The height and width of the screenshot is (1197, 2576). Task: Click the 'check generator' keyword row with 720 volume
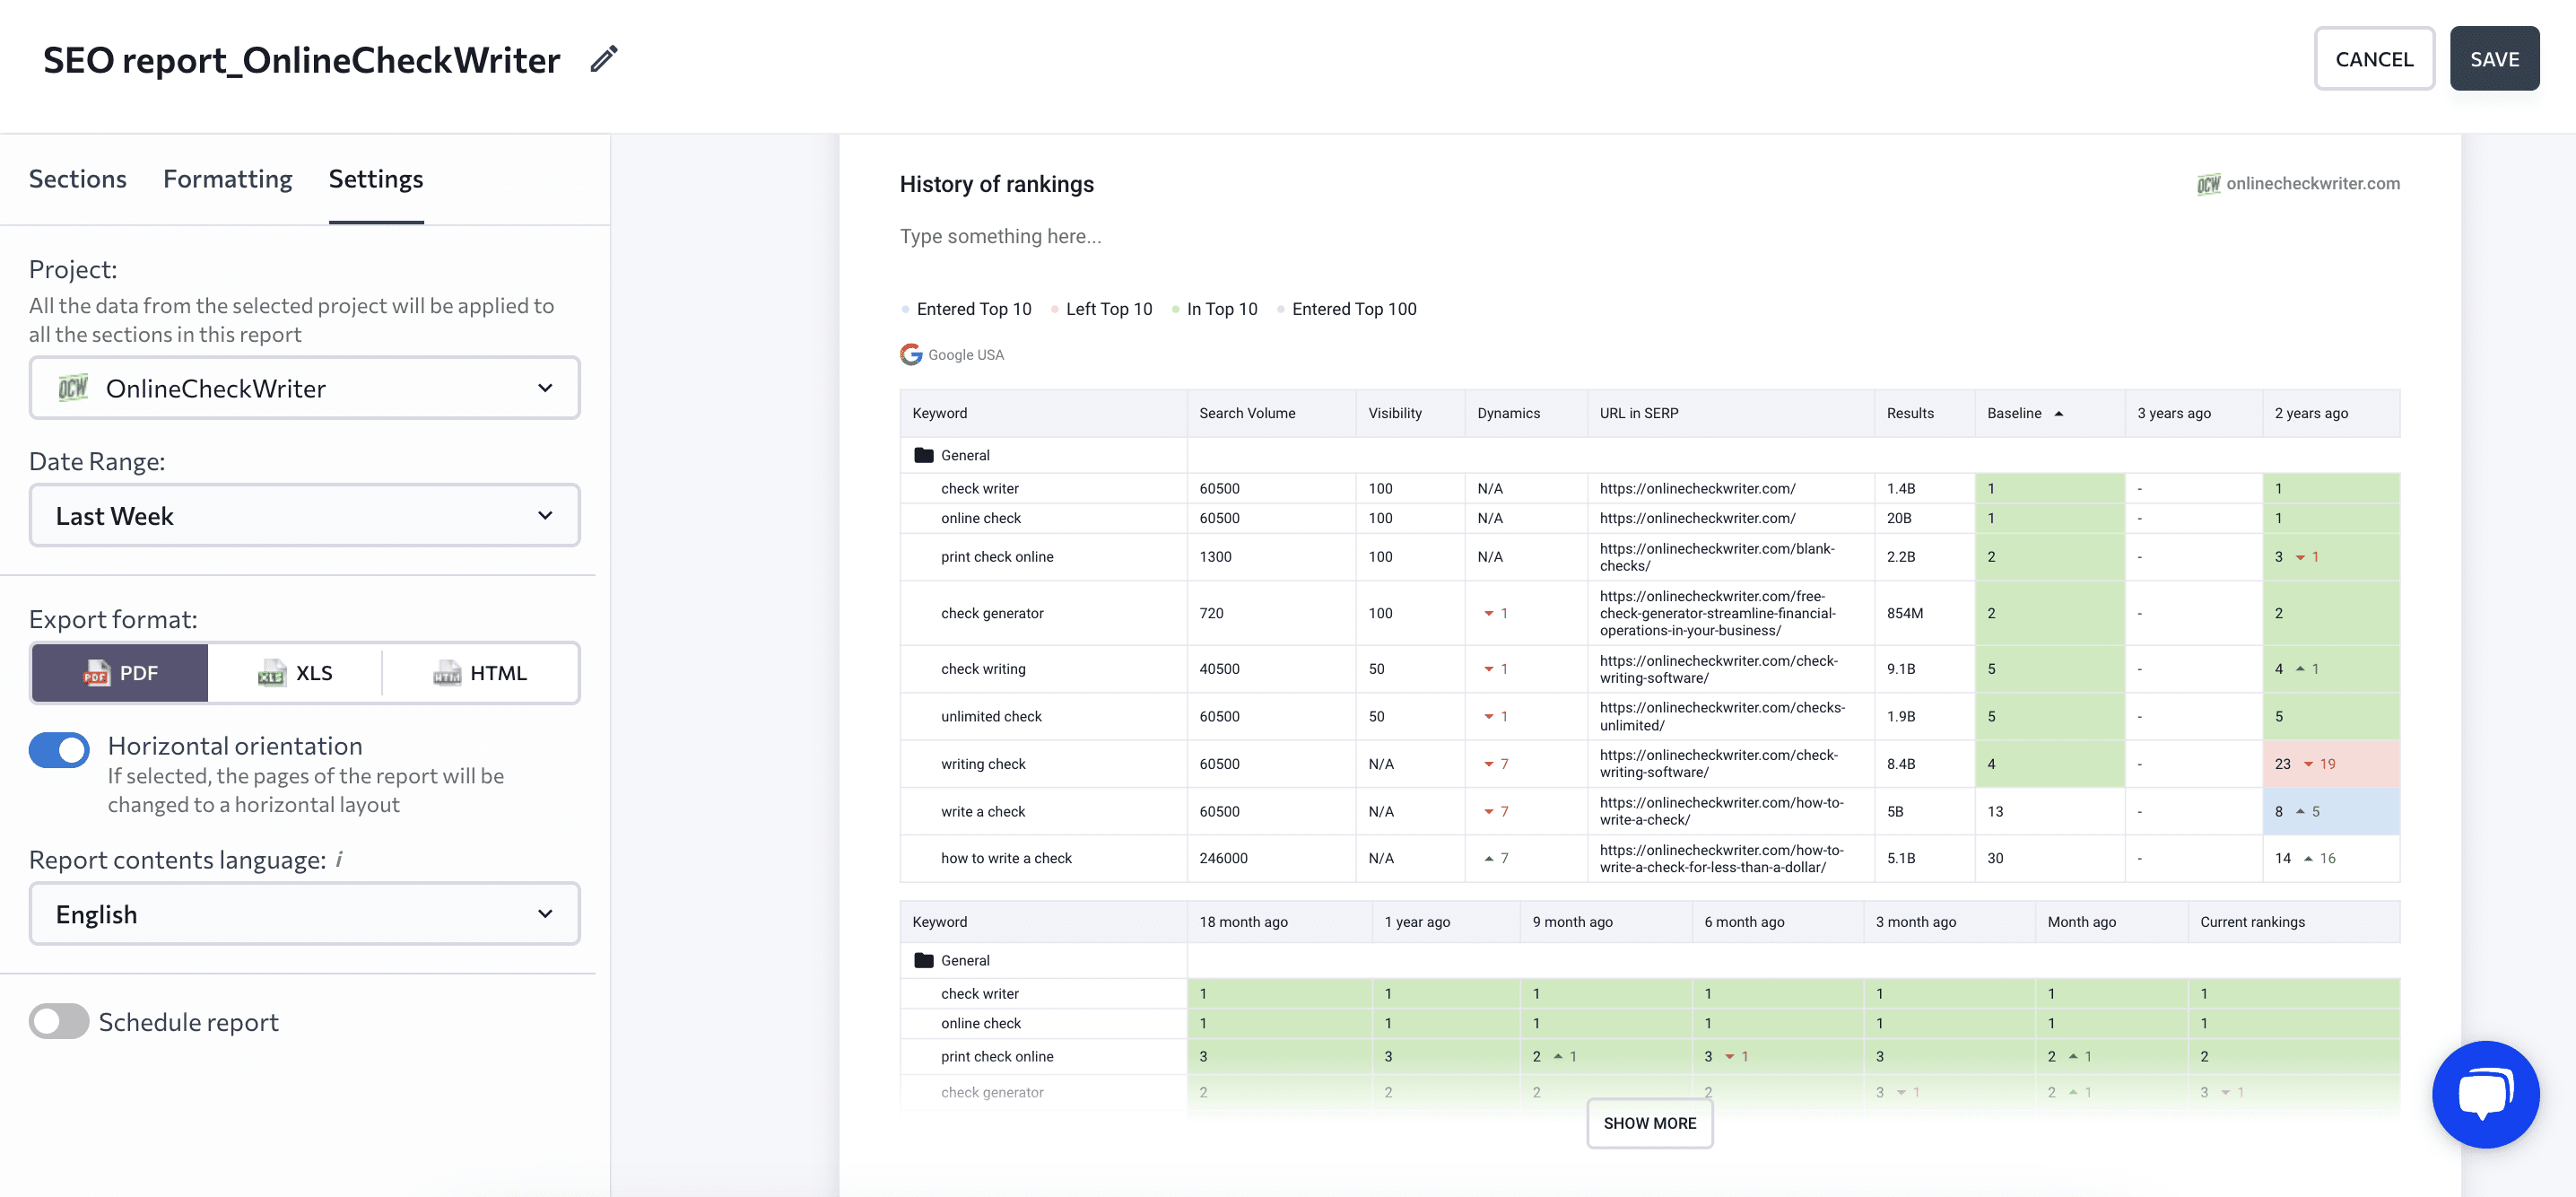click(x=991, y=613)
